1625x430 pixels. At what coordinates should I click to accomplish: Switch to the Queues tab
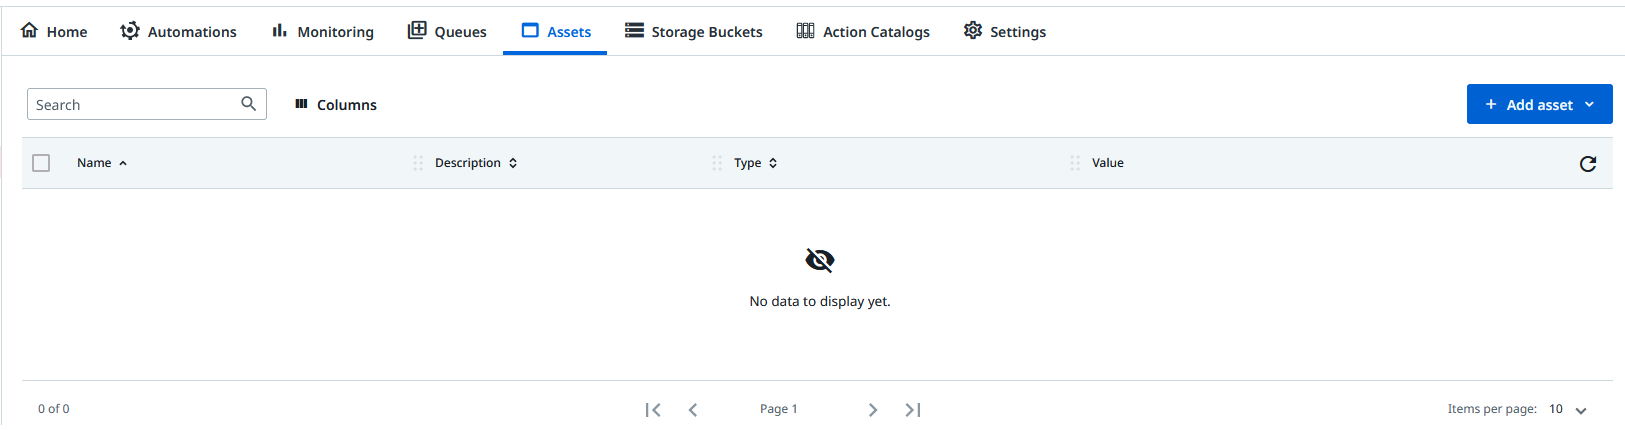tap(447, 32)
